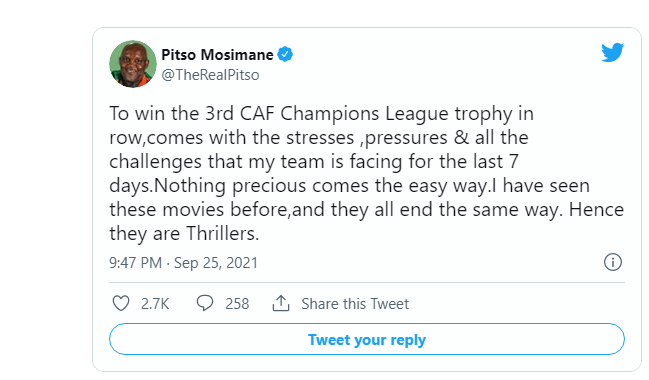Image resolution: width=649 pixels, height=380 pixels.
Task: Click the share arrow icon
Action: click(x=281, y=303)
